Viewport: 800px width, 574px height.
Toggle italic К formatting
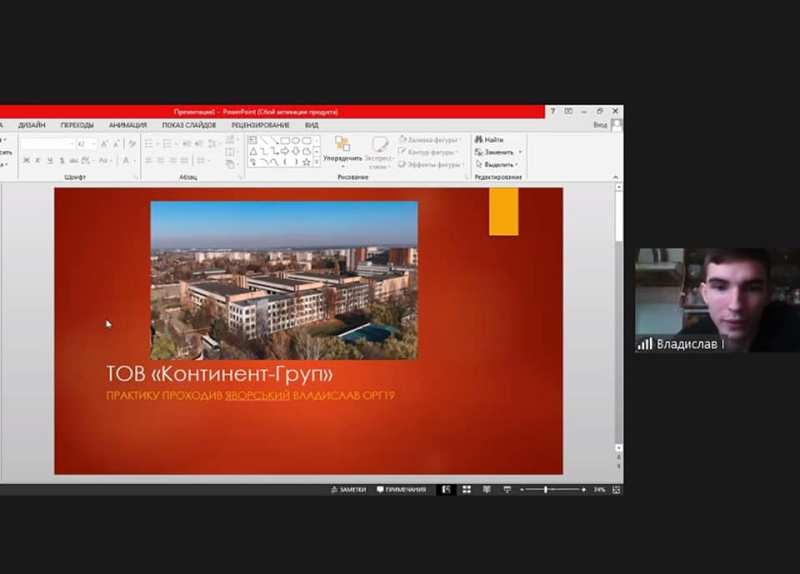click(38, 161)
